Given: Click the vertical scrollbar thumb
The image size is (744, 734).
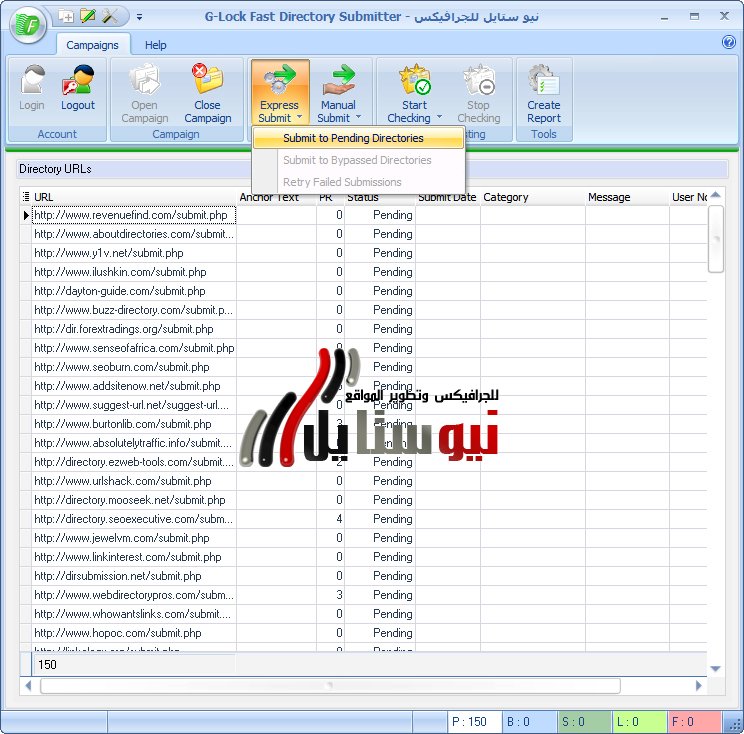Looking at the screenshot, I should (716, 239).
